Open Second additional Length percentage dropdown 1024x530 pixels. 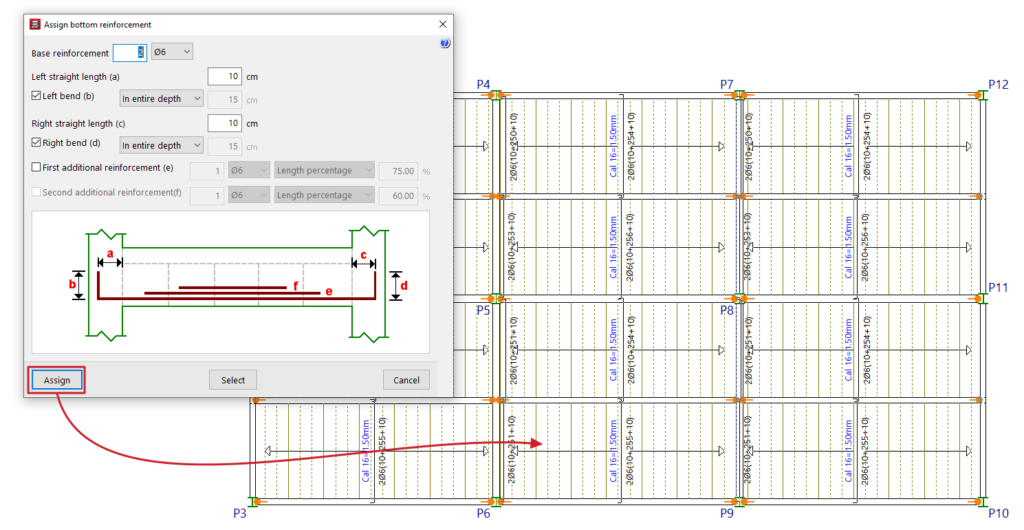tap(325, 195)
